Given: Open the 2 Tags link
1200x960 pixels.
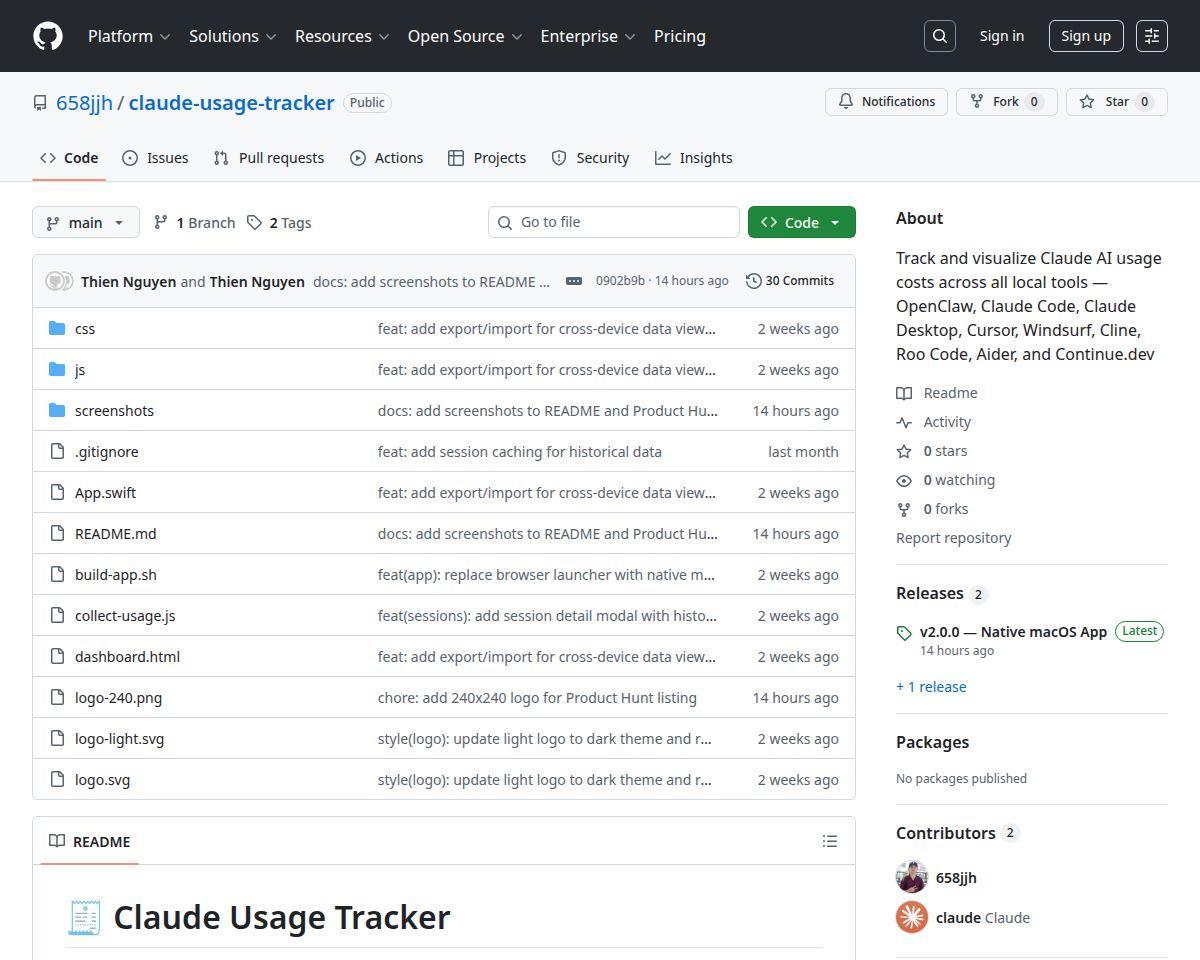Looking at the screenshot, I should click(x=279, y=222).
